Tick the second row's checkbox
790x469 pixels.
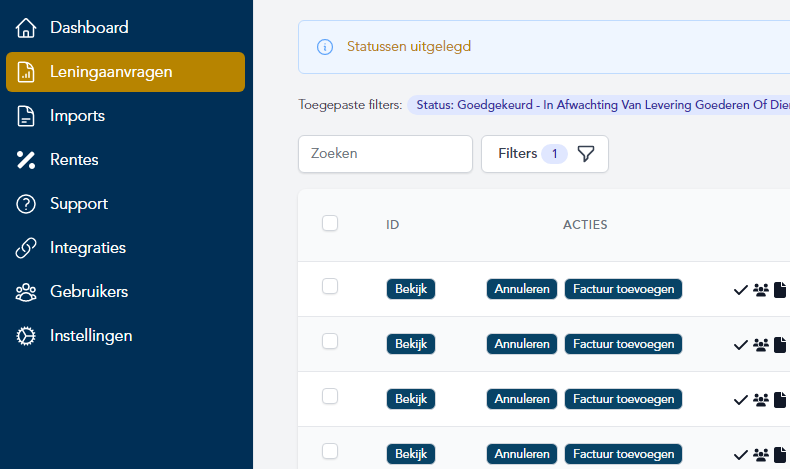(x=330, y=342)
